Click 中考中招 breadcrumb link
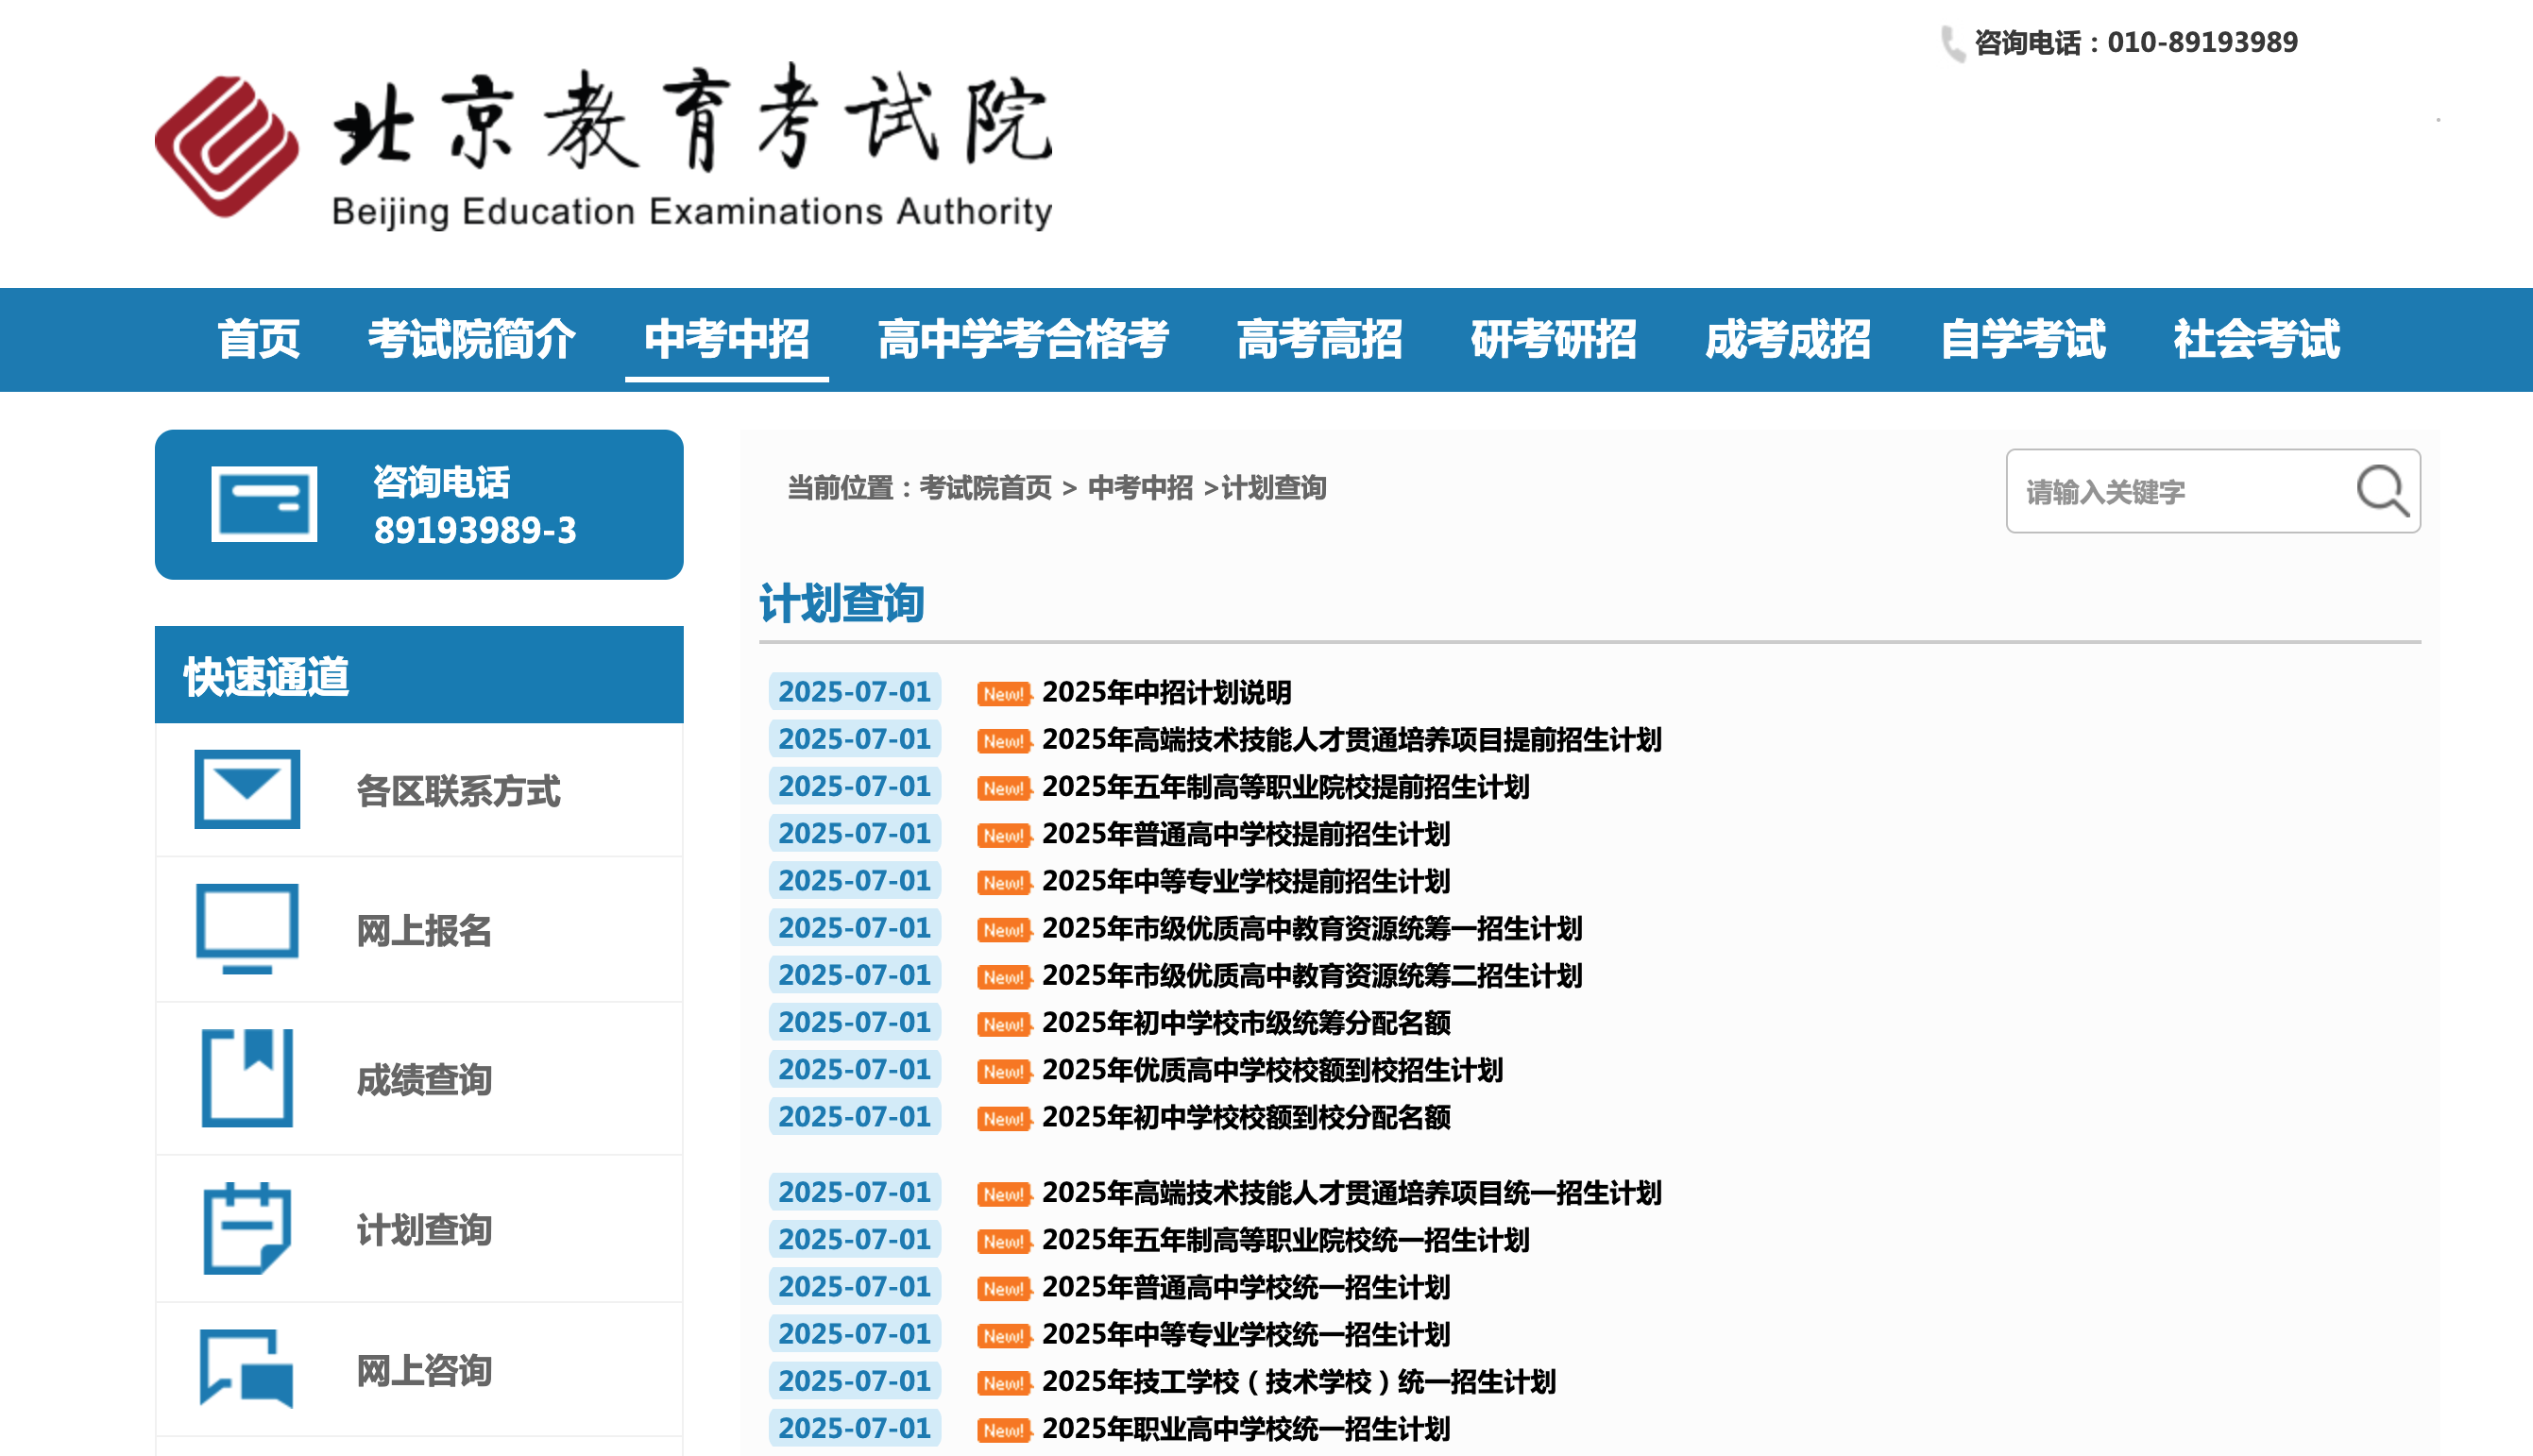The width and height of the screenshot is (2533, 1456). (x=1140, y=488)
